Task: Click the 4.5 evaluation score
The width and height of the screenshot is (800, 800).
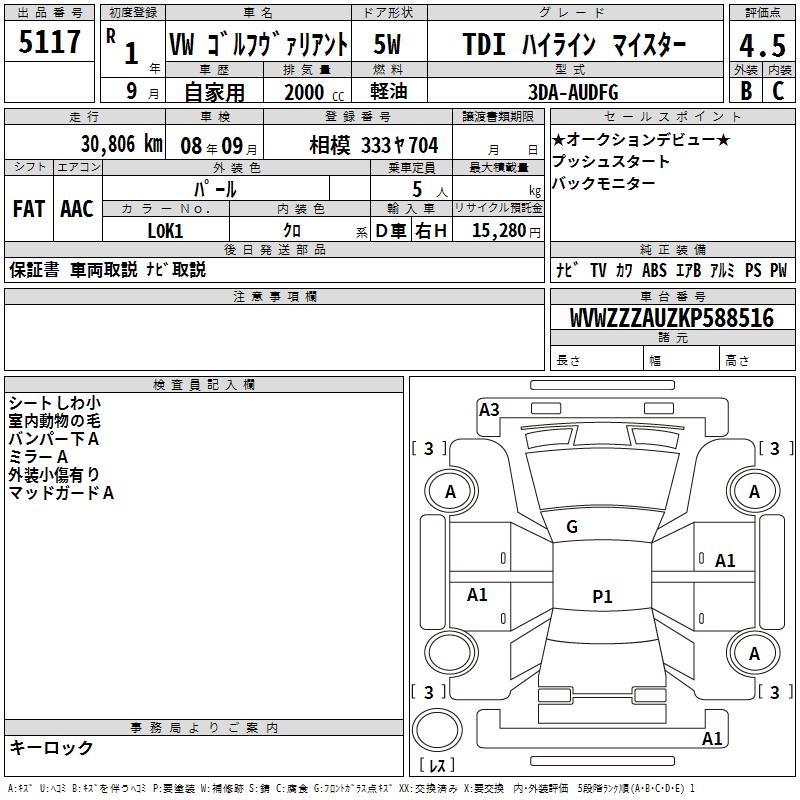Action: [x=762, y=45]
